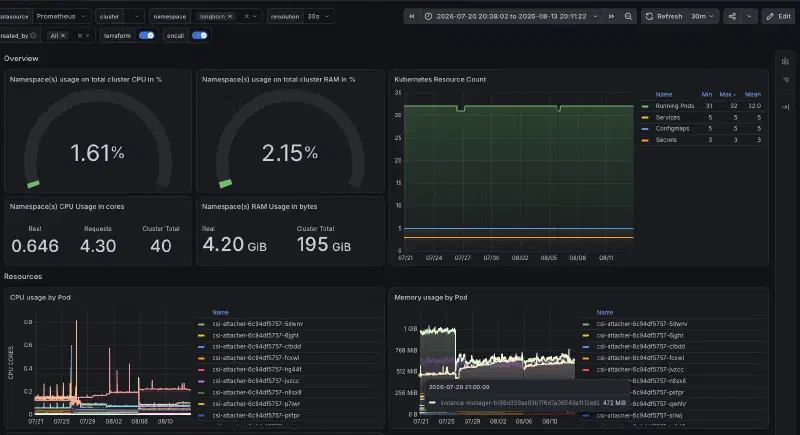Sort resource count legend by Max
Screen dimensions: 800x435
pos(728,94)
